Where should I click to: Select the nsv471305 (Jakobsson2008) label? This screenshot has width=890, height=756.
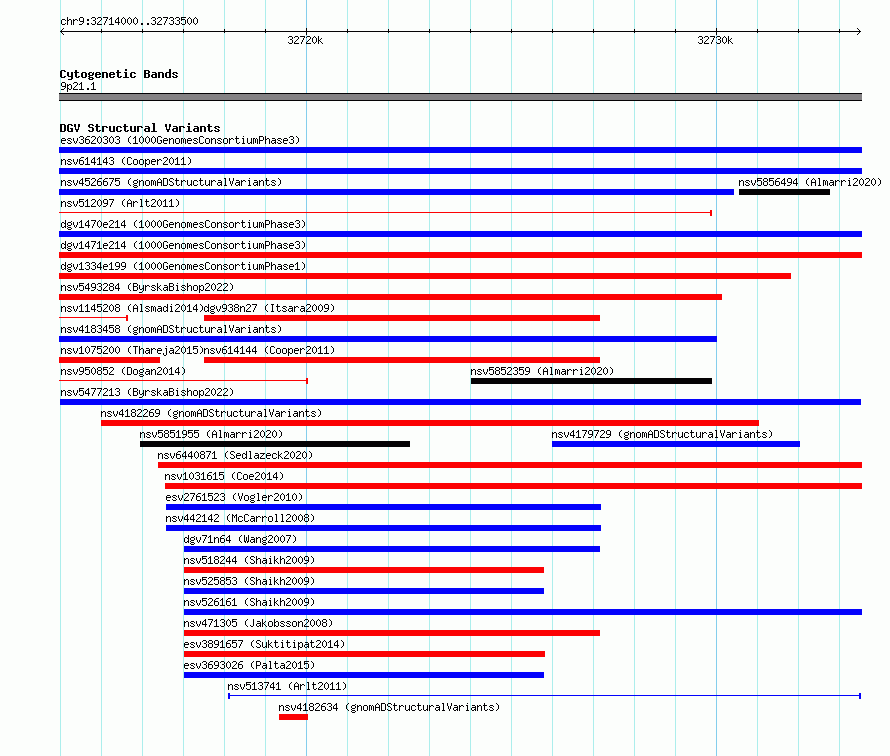258,623
